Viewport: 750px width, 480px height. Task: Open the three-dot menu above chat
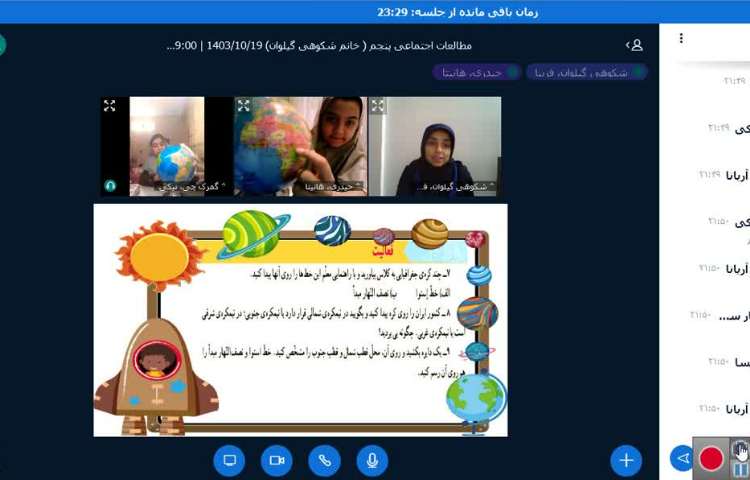point(681,39)
